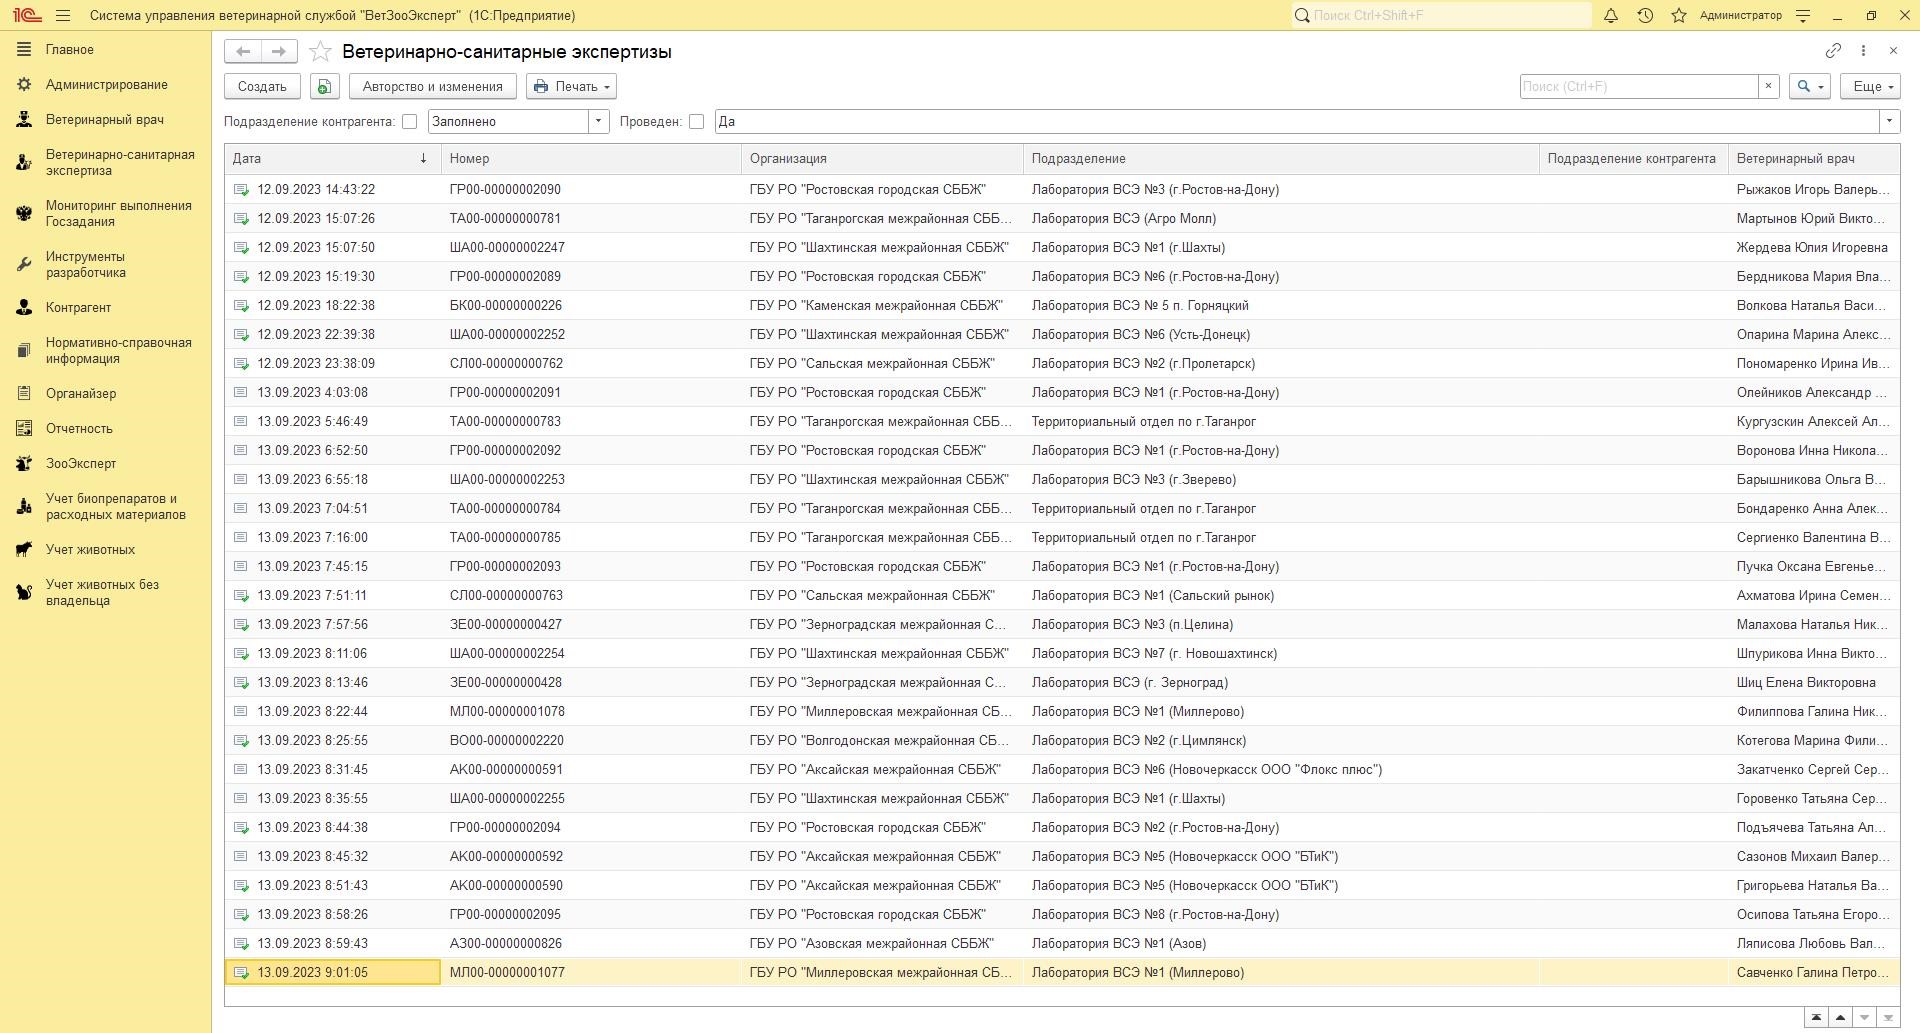
Task: Open the vertical dots form menu
Action: (x=1863, y=50)
